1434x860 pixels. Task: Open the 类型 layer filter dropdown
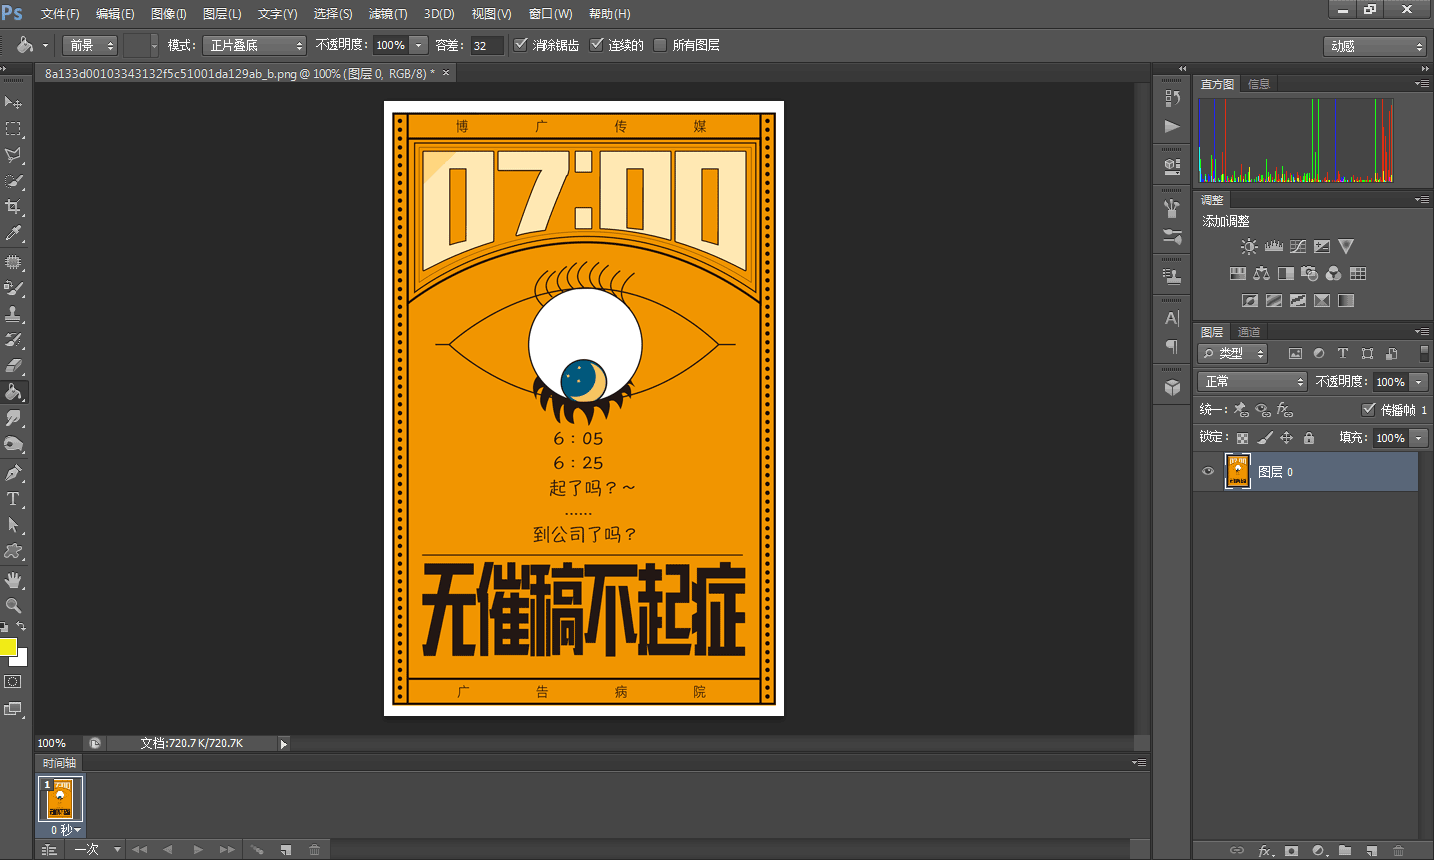pyautogui.click(x=1233, y=353)
